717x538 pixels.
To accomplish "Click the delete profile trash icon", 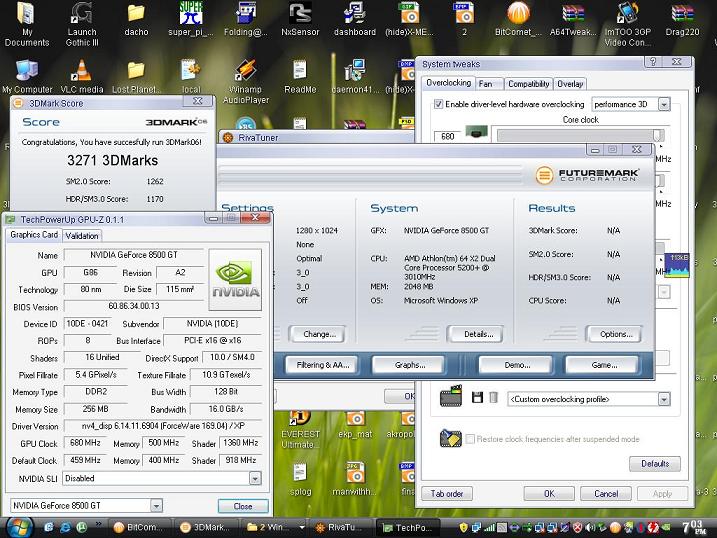I will 493,397.
